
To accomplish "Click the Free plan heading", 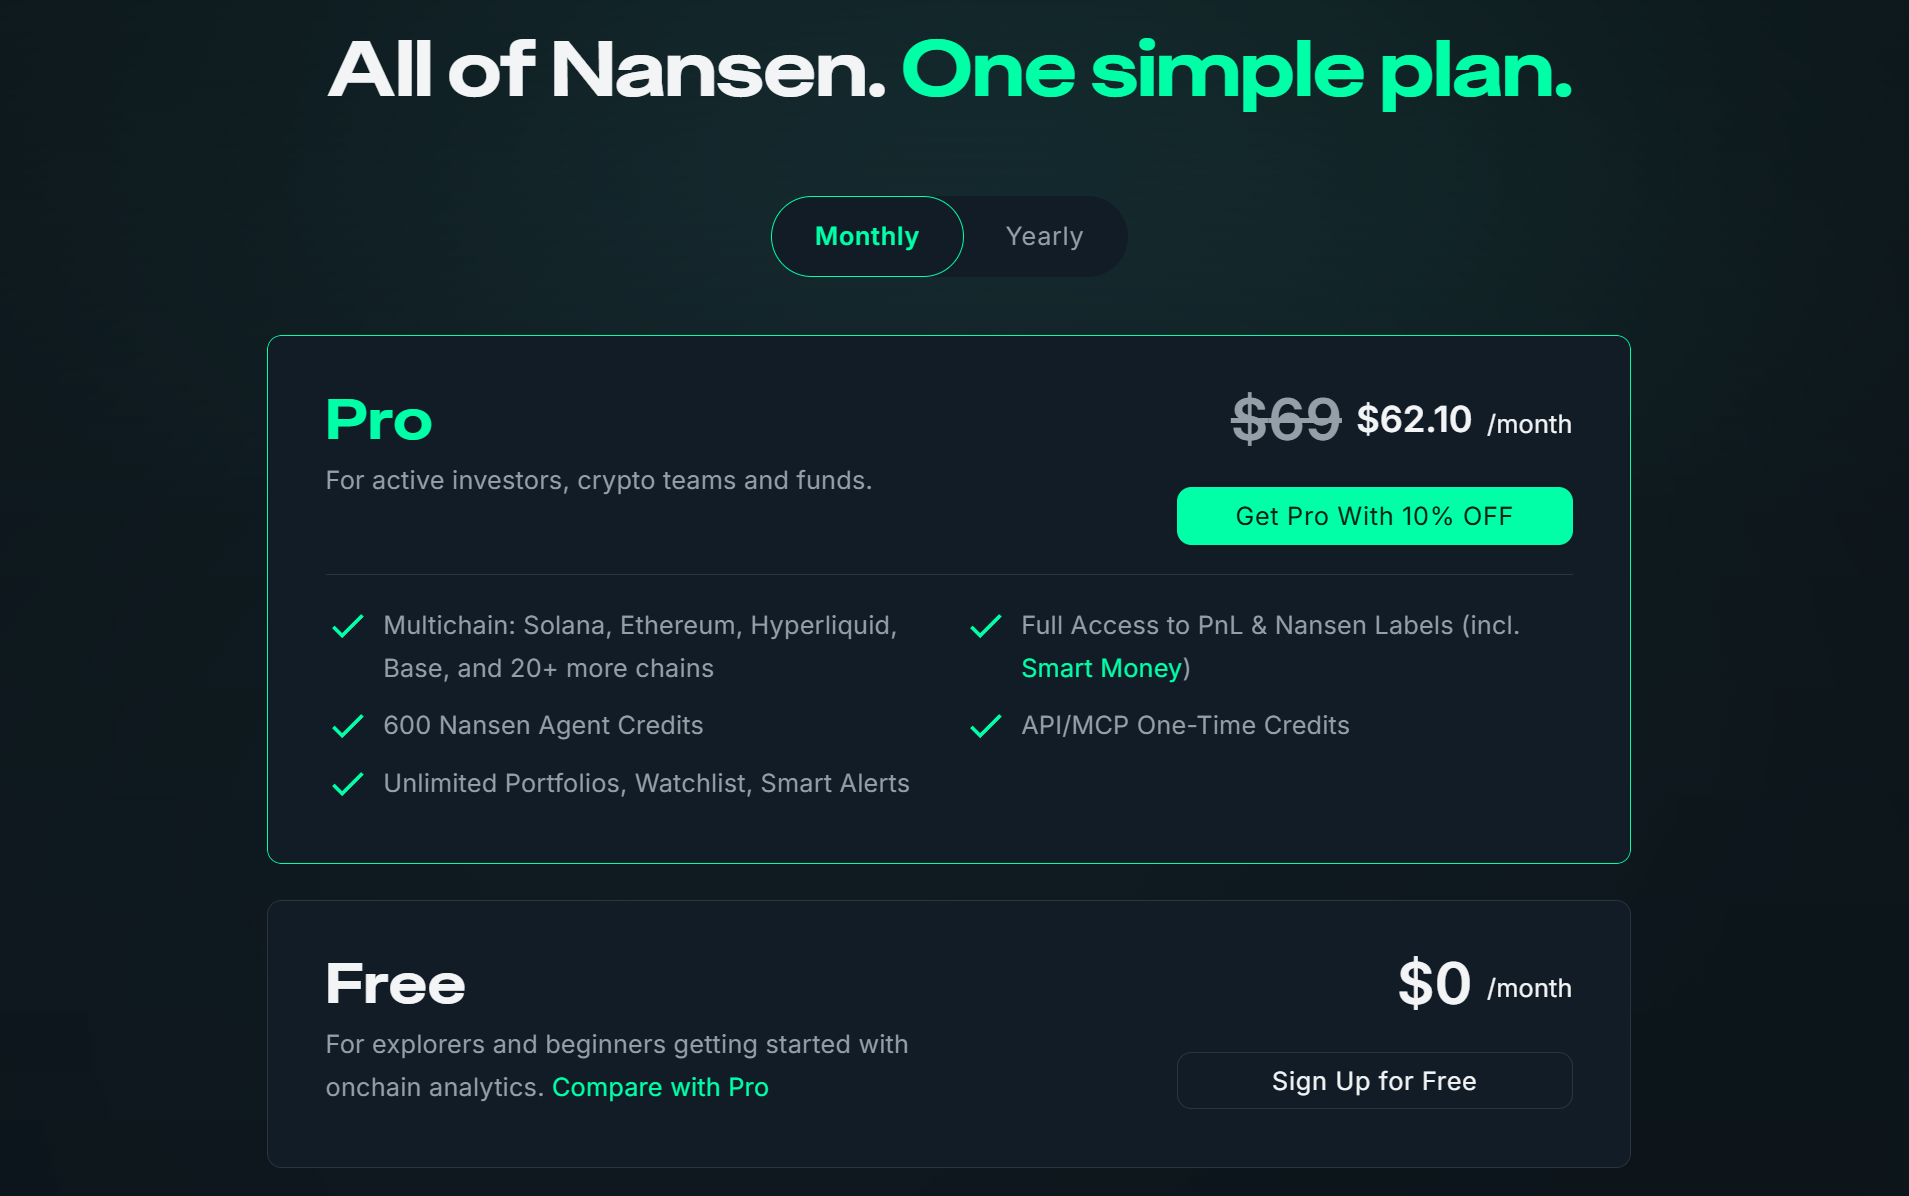I will [394, 984].
